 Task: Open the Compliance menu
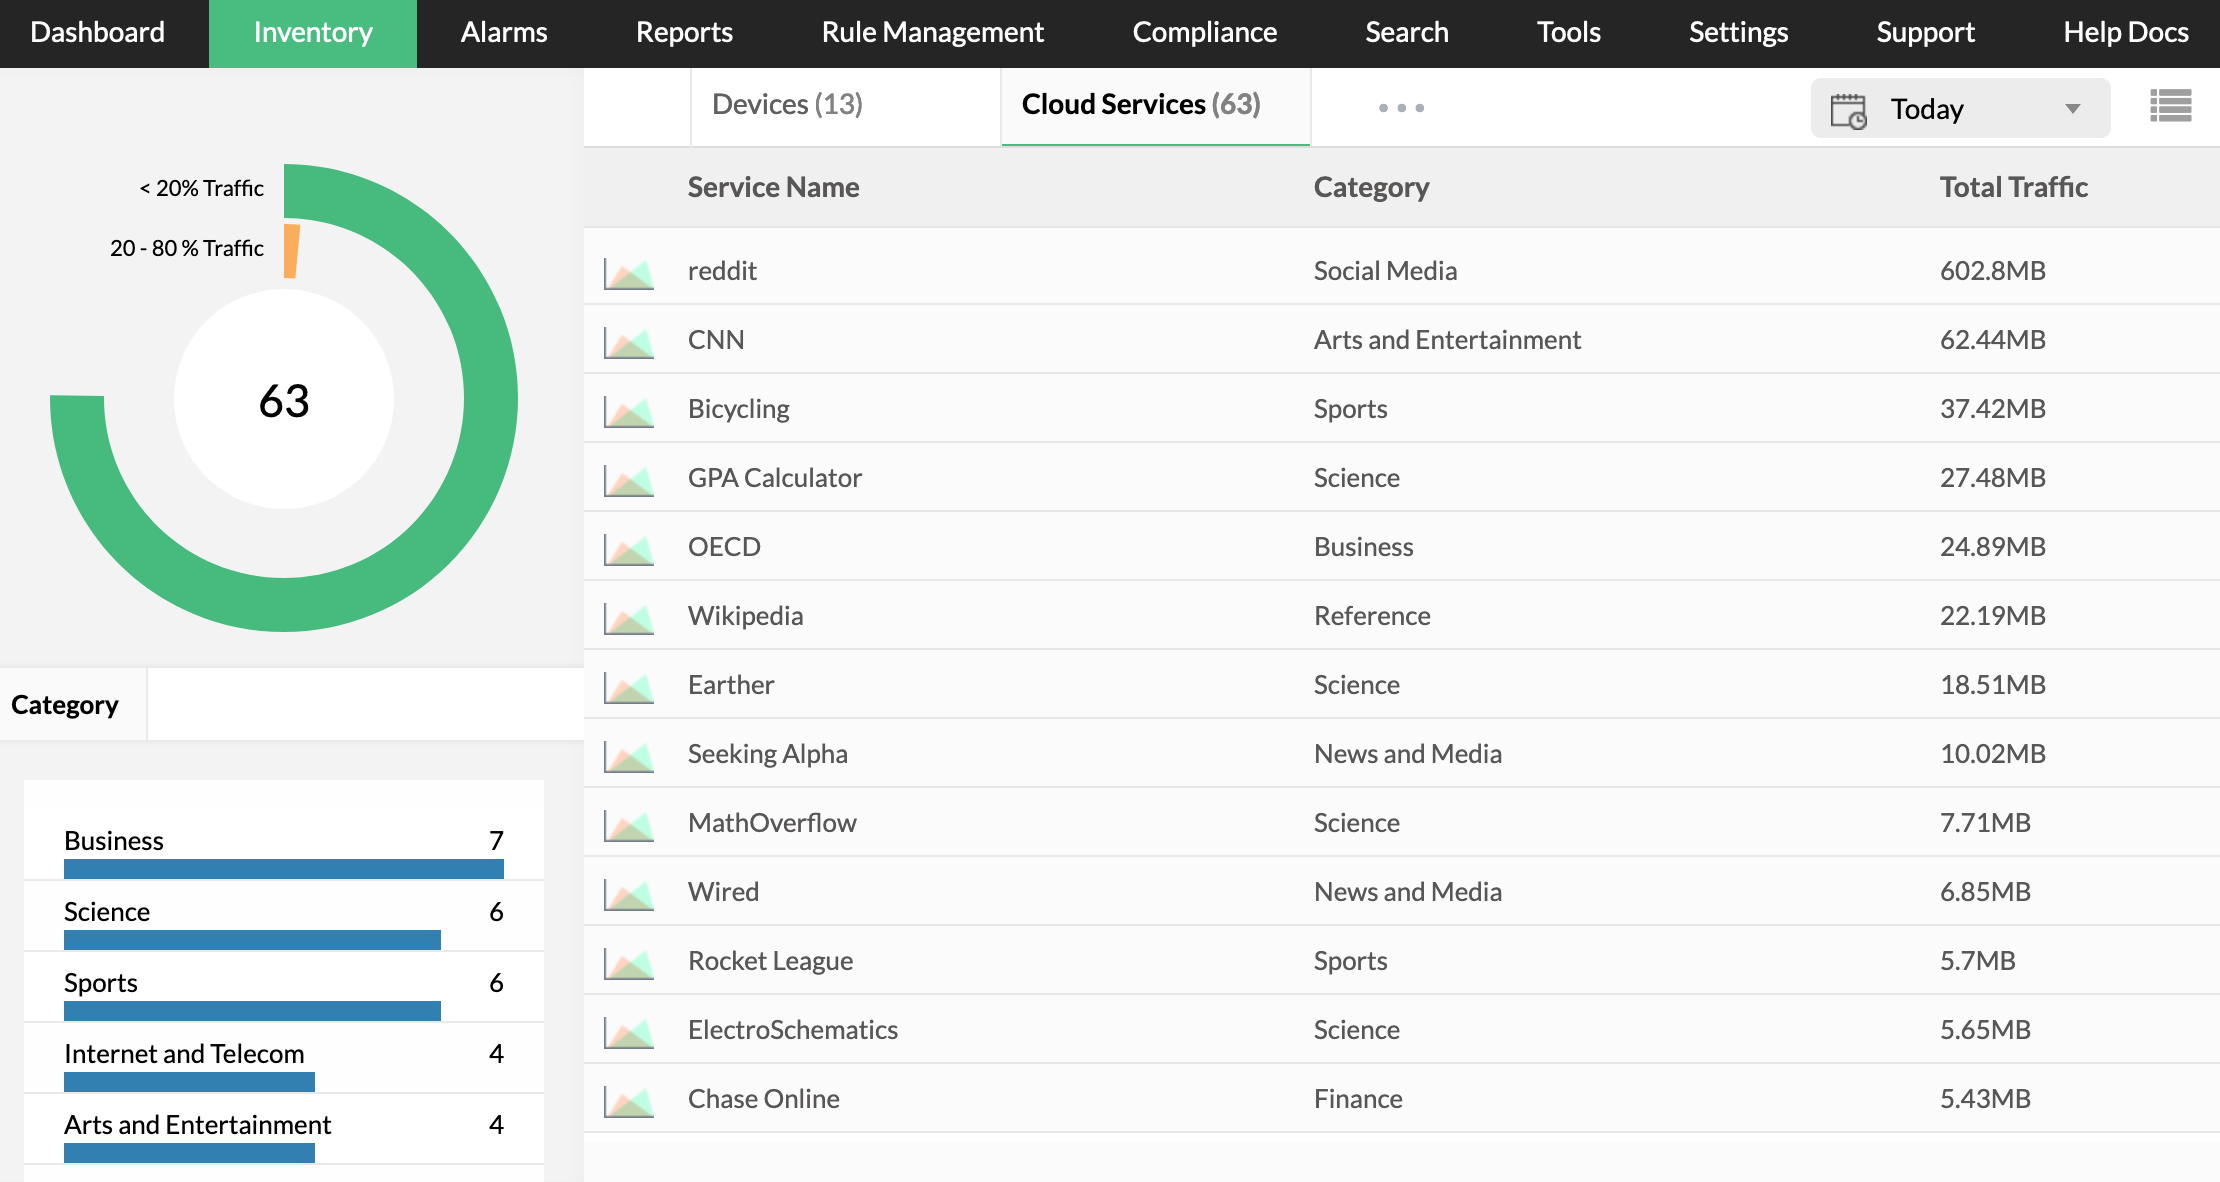click(1204, 31)
